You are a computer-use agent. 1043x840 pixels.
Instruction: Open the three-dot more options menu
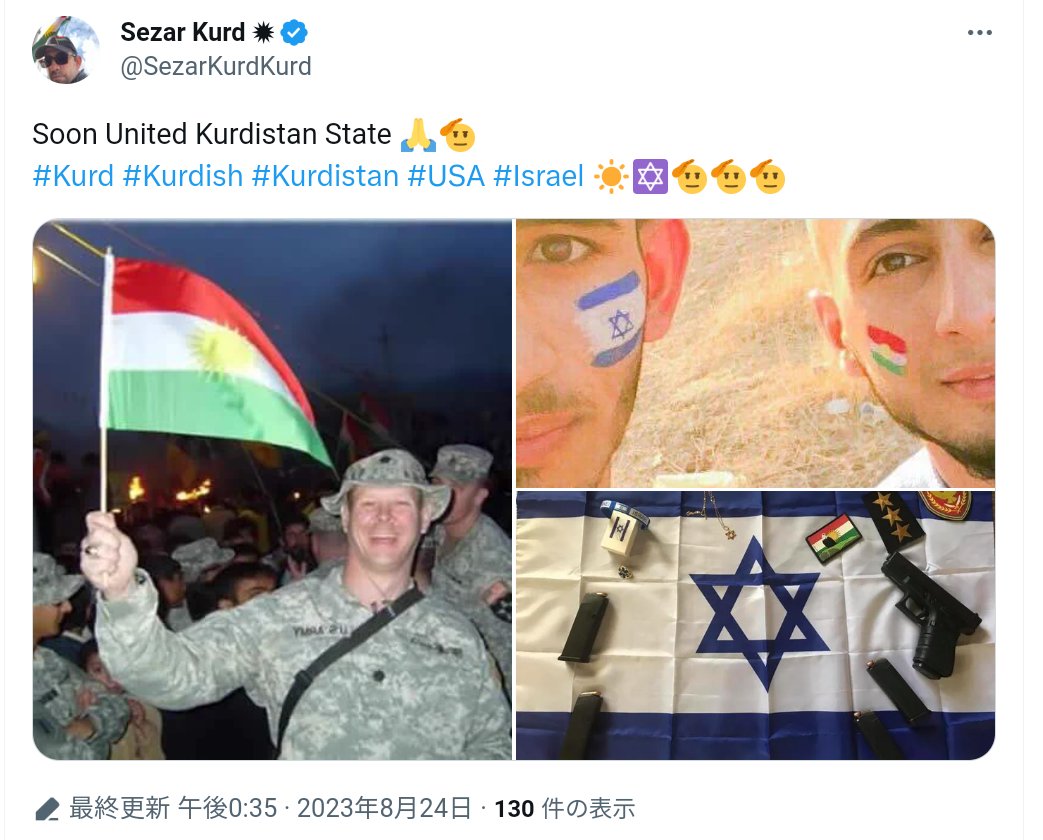(979, 33)
